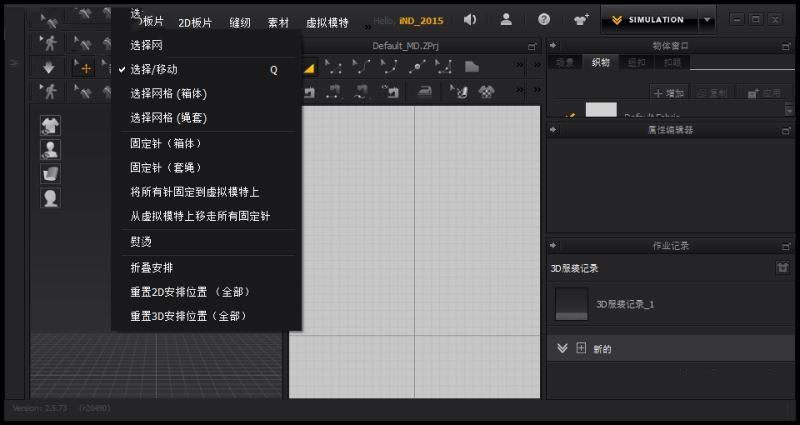Click the trash icon in 3D服装记录
Image resolution: width=800 pixels, height=425 pixels.
pyautogui.click(x=782, y=268)
